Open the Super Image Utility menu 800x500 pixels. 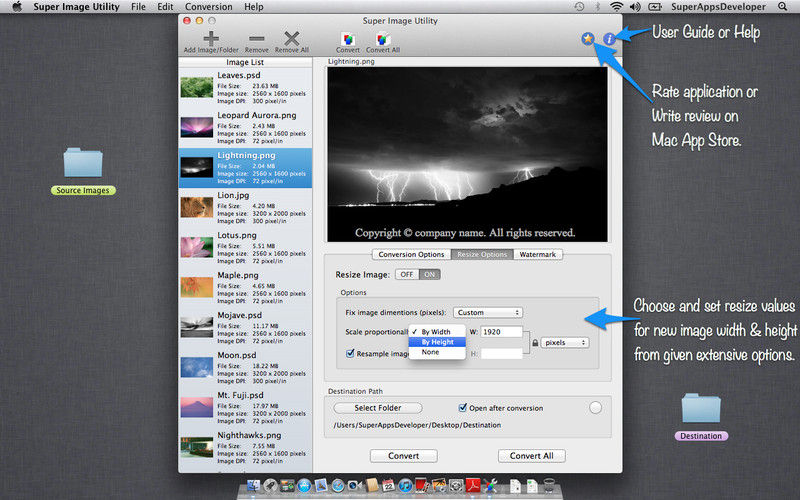coord(76,7)
